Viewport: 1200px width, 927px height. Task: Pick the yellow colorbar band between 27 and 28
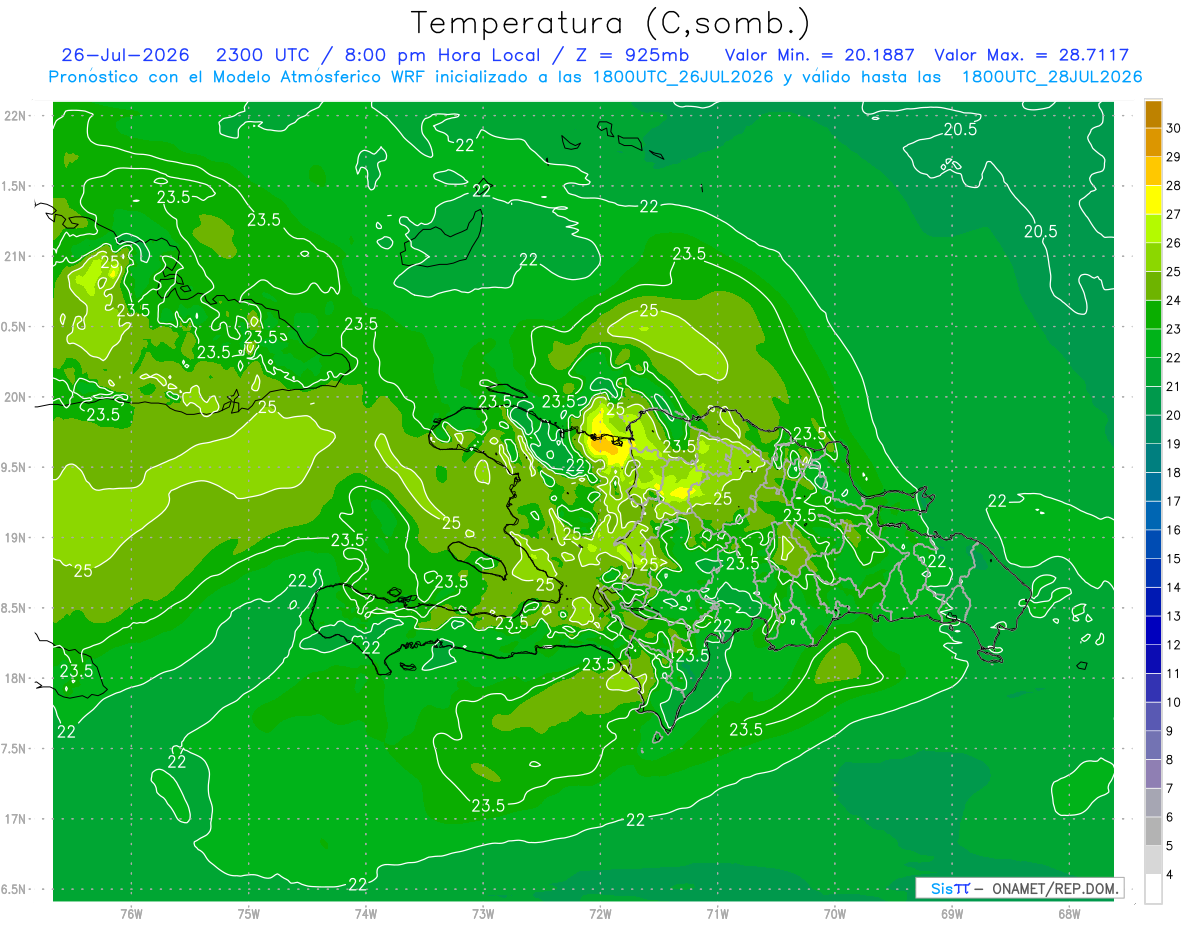click(x=1153, y=200)
